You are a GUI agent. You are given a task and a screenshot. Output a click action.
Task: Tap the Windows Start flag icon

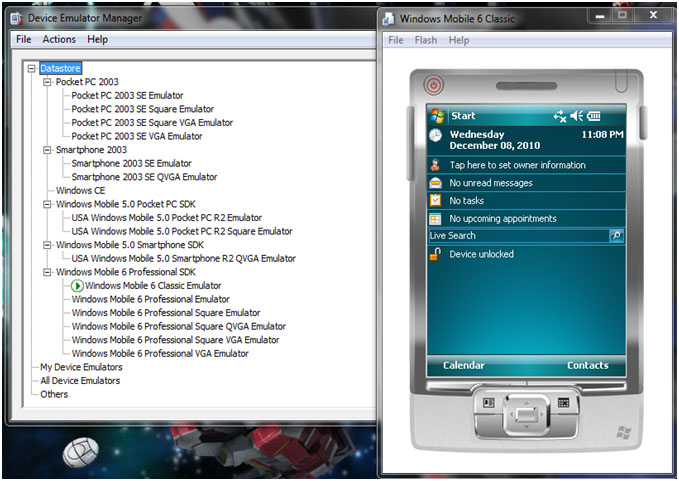(437, 116)
